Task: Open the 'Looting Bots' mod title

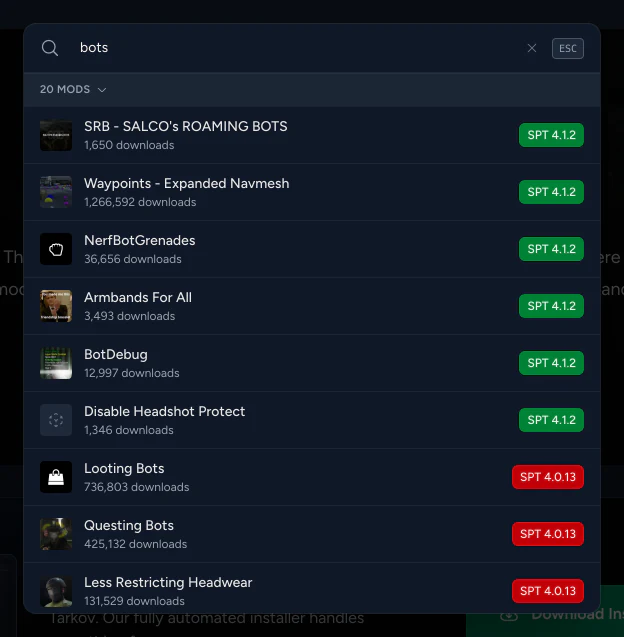Action: (x=124, y=468)
